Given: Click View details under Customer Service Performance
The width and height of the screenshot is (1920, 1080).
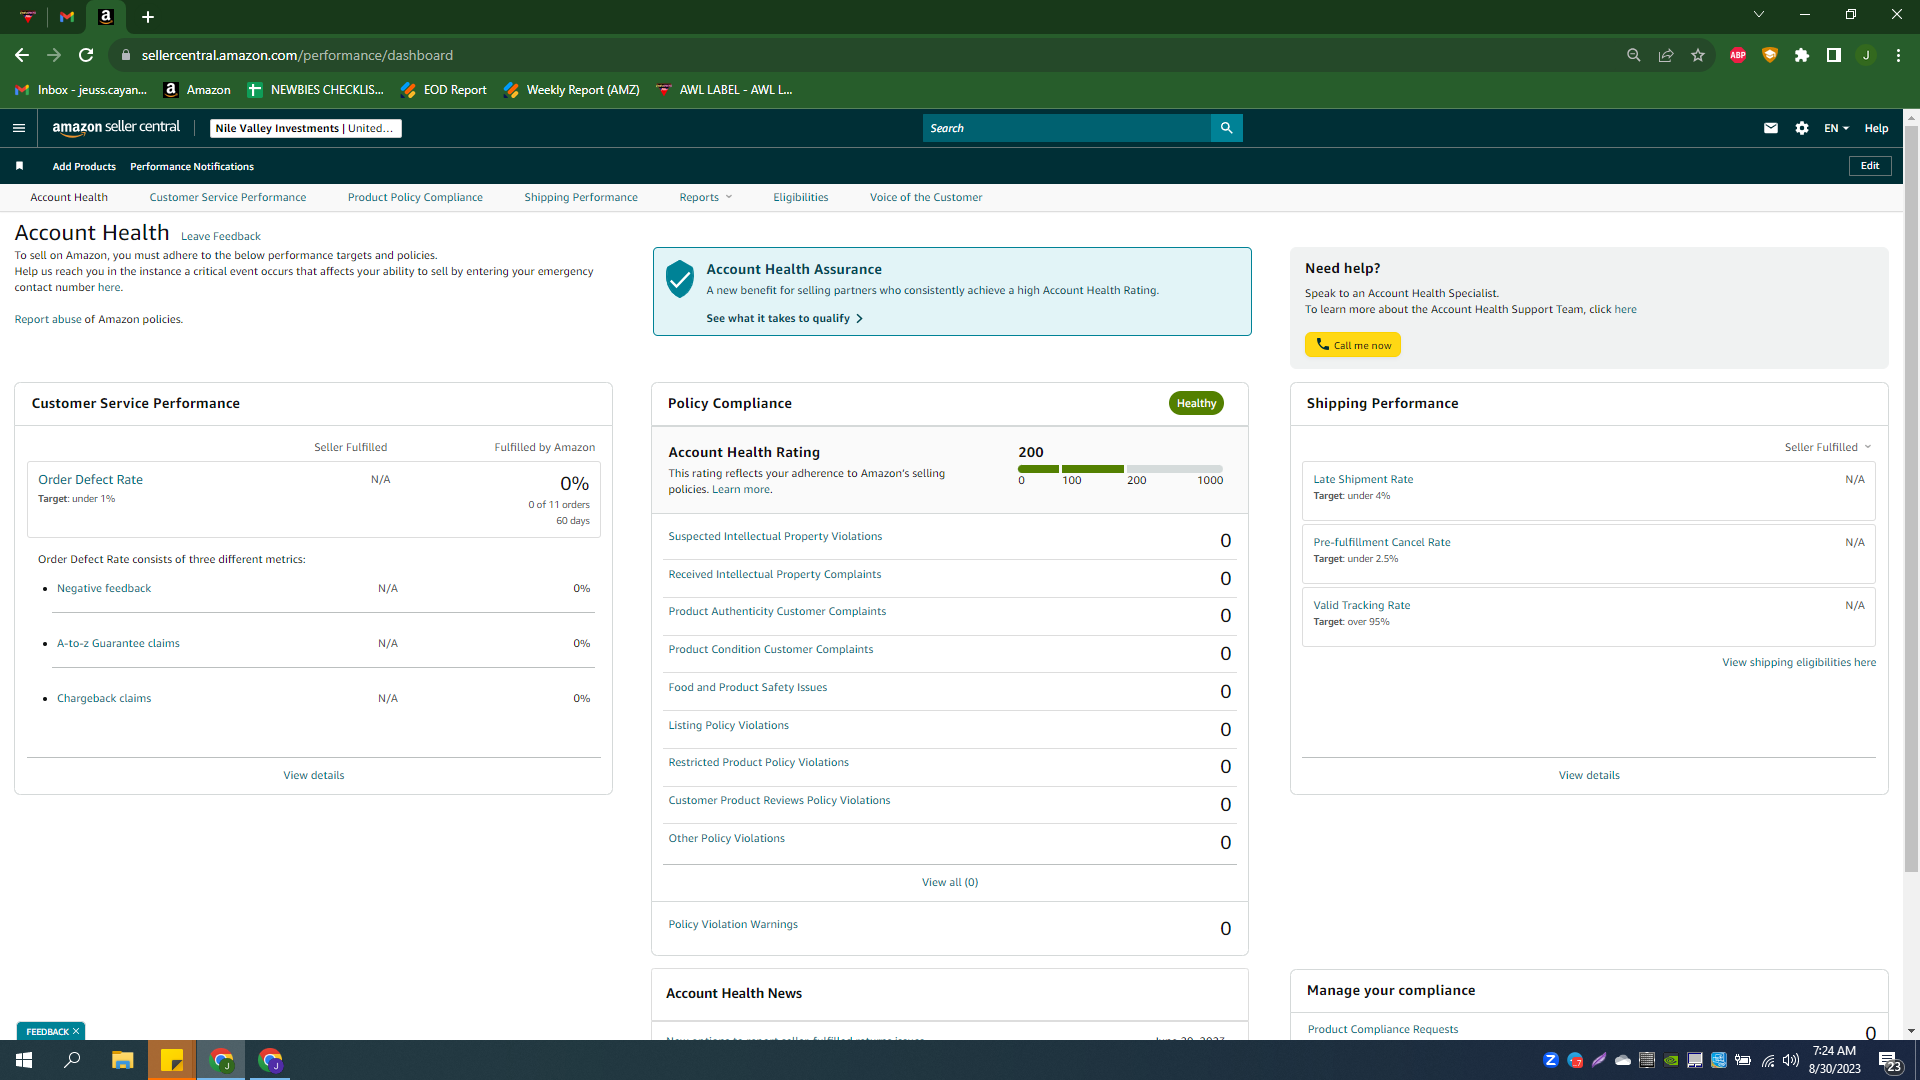Looking at the screenshot, I should (x=314, y=775).
